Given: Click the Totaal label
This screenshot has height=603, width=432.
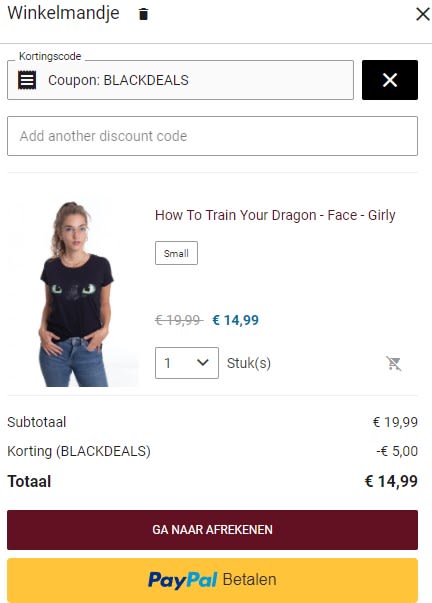Looking at the screenshot, I should pos(29,481).
